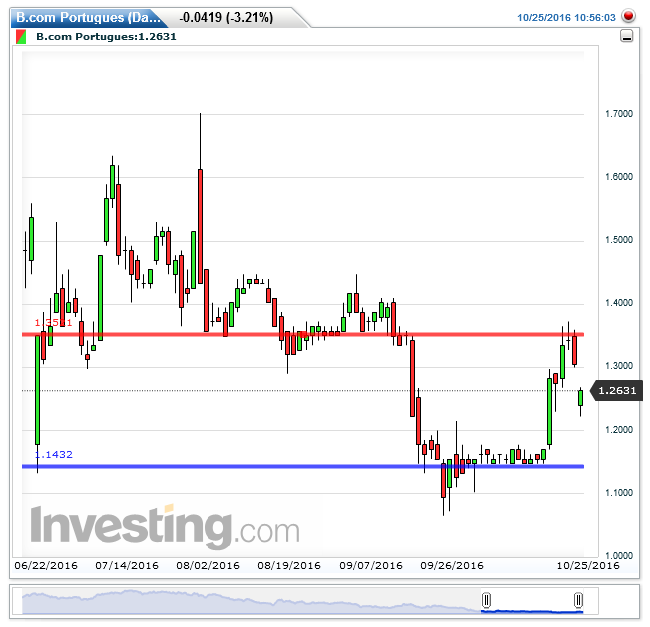This screenshot has height=627, width=650.
Task: Click the last green candle near 1.2631
Action: coord(580,398)
